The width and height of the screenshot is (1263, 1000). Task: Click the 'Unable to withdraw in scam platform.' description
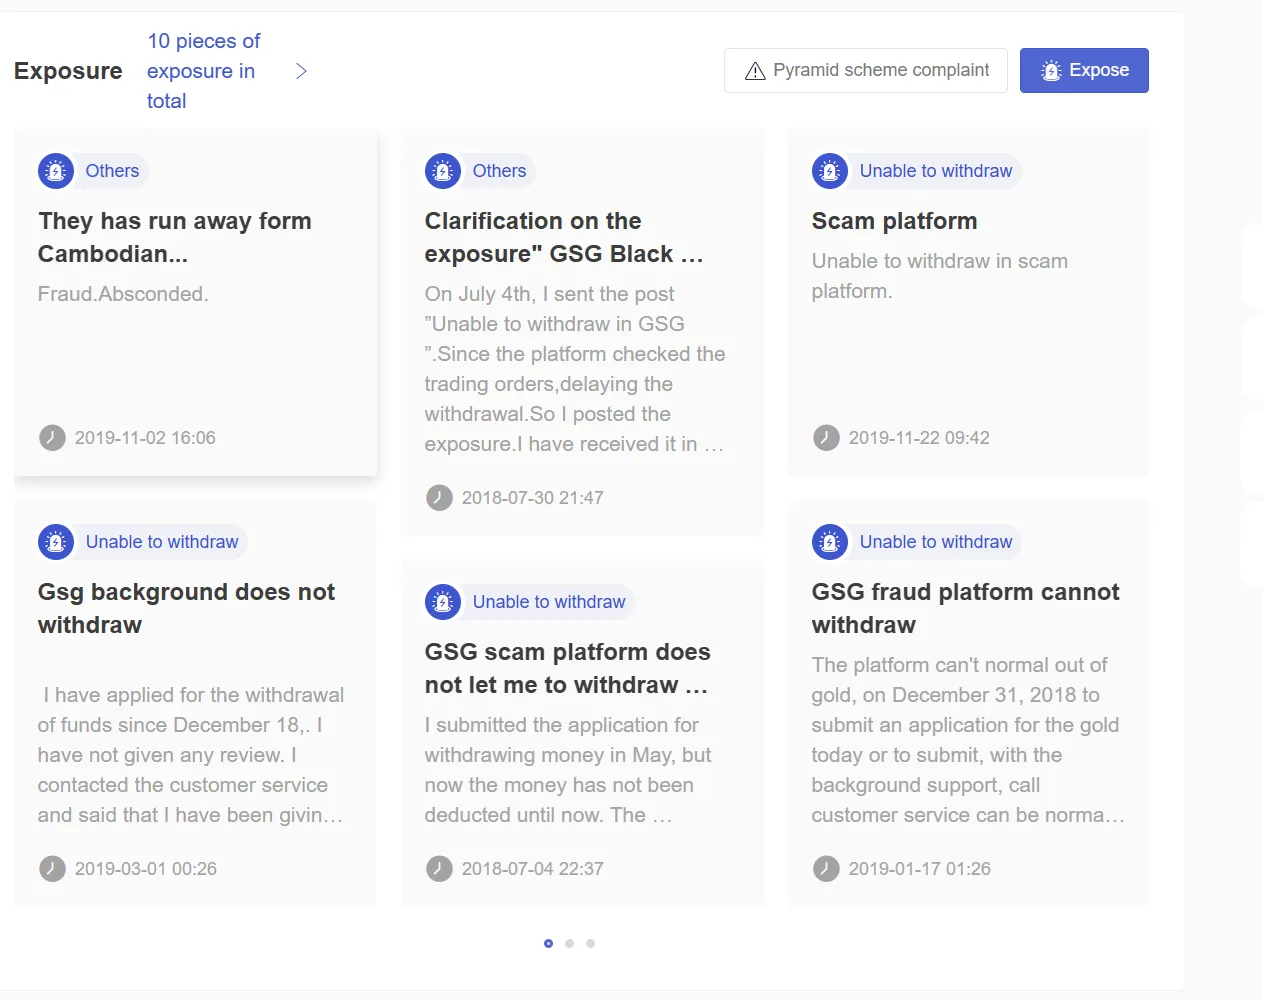click(x=940, y=276)
